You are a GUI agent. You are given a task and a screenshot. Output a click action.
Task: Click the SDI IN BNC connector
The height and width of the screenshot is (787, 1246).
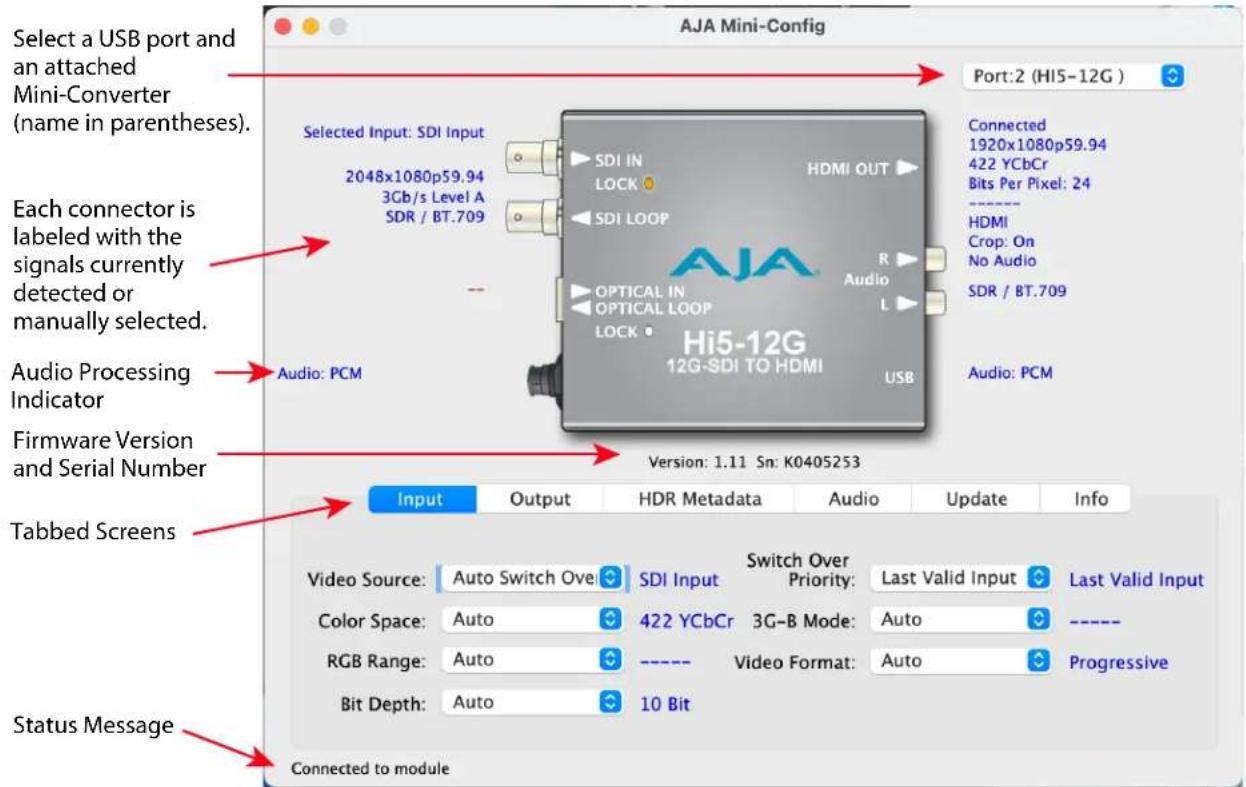point(535,157)
